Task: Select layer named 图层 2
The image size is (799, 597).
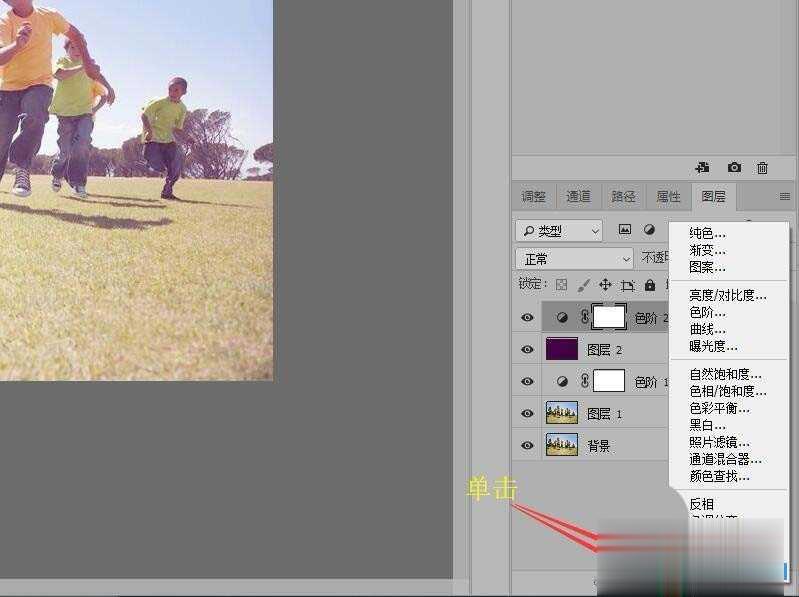Action: 604,350
